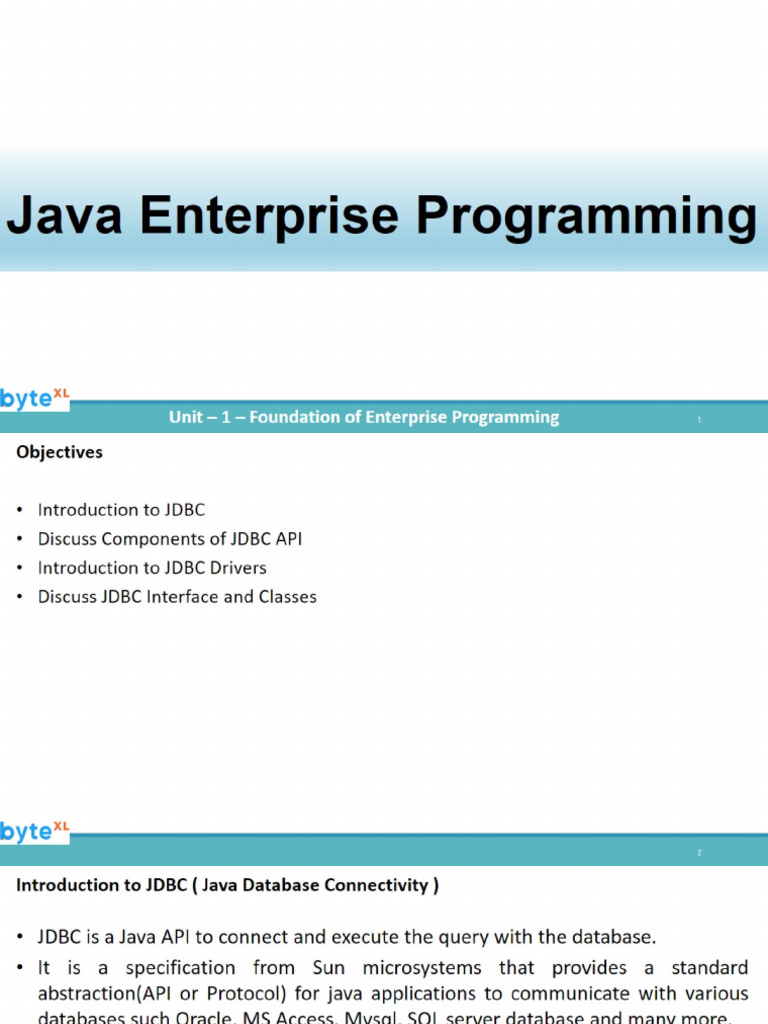Click the Oracle, MS Access, Mysql line
The height and width of the screenshot is (1024, 768).
coord(383,1017)
